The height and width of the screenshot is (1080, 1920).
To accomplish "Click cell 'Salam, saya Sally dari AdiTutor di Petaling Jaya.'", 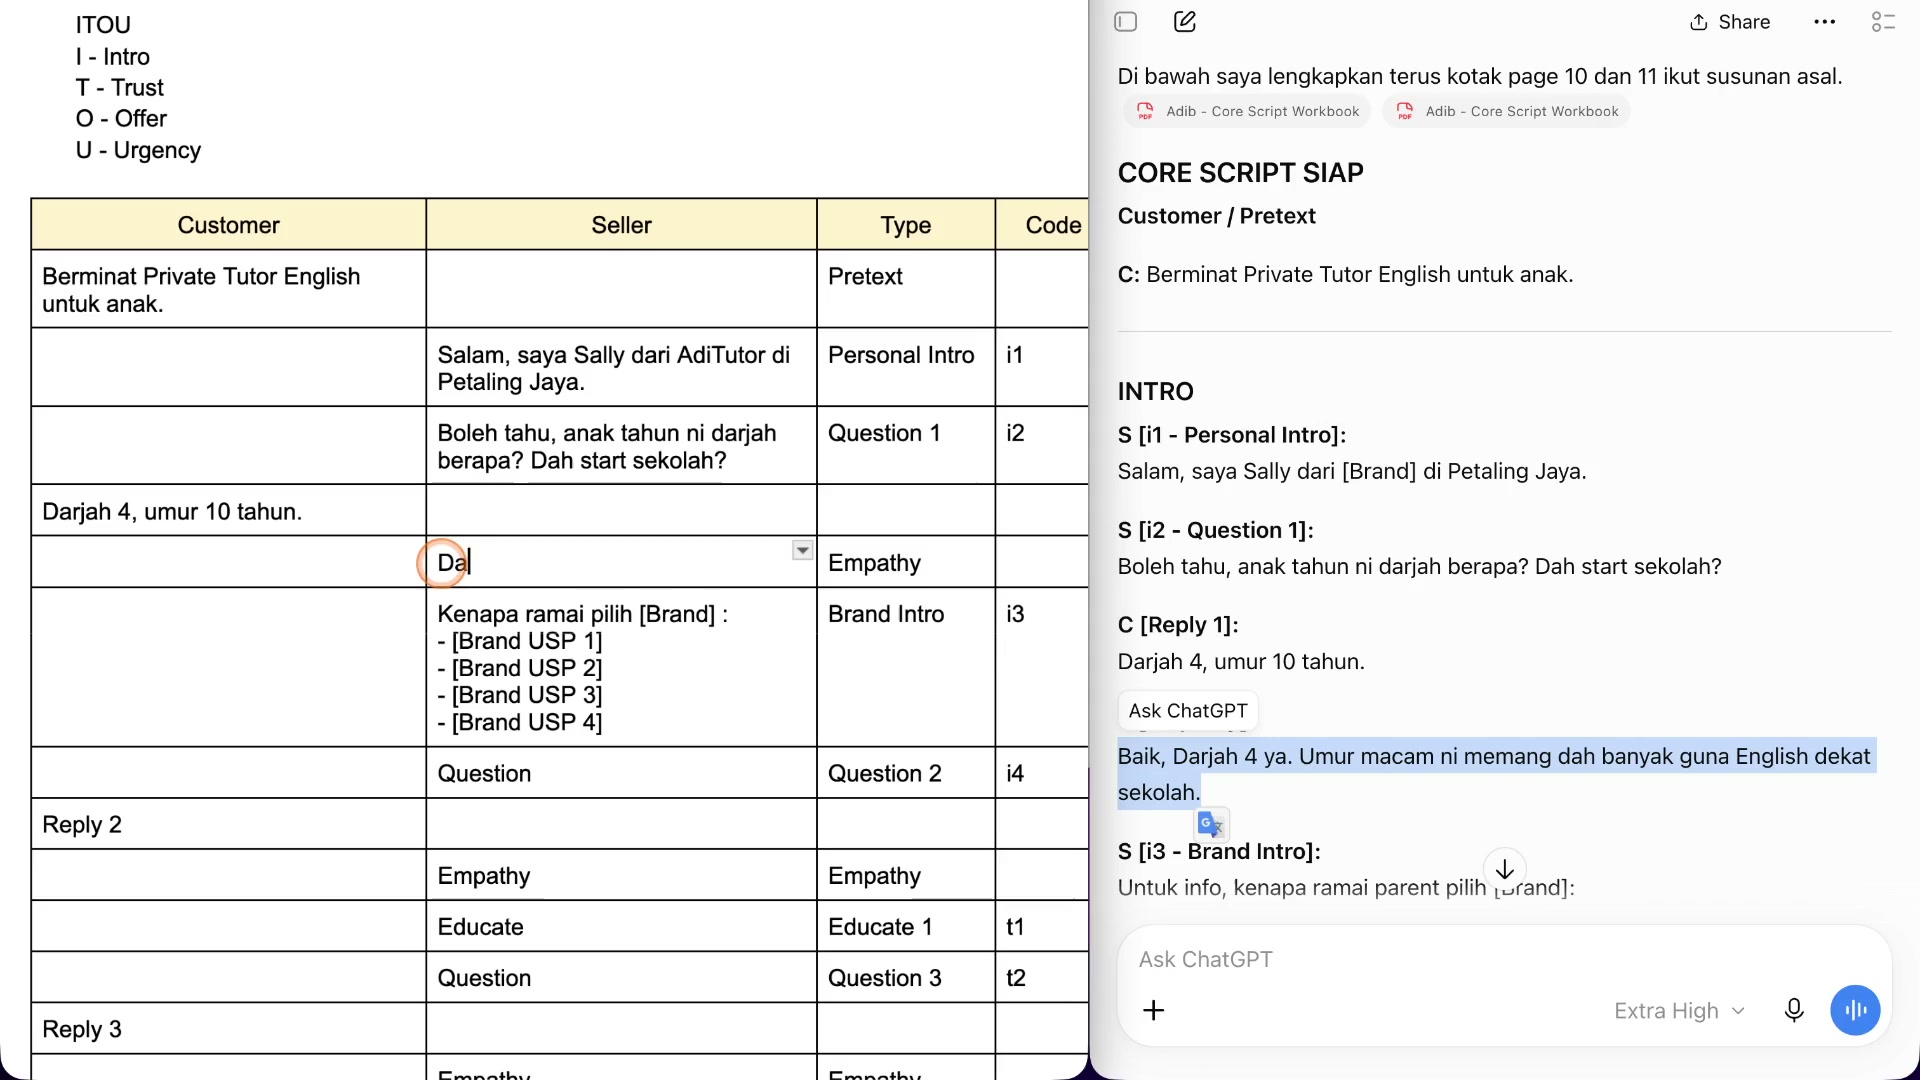I will (x=621, y=368).
